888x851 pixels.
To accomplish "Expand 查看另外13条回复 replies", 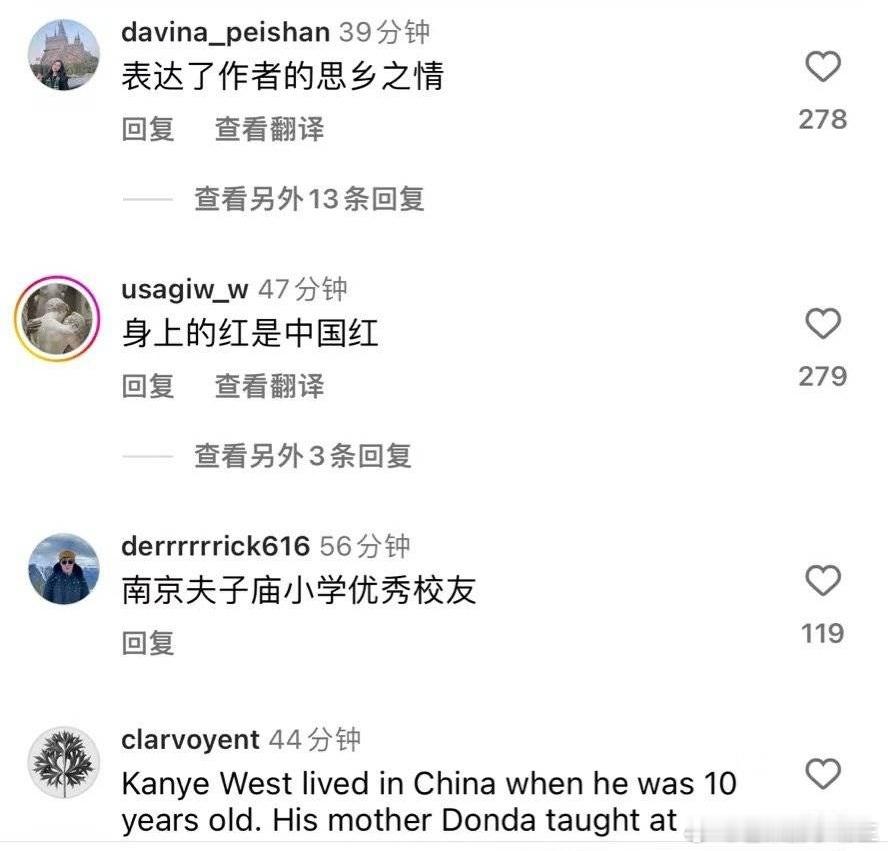I will pos(309,199).
